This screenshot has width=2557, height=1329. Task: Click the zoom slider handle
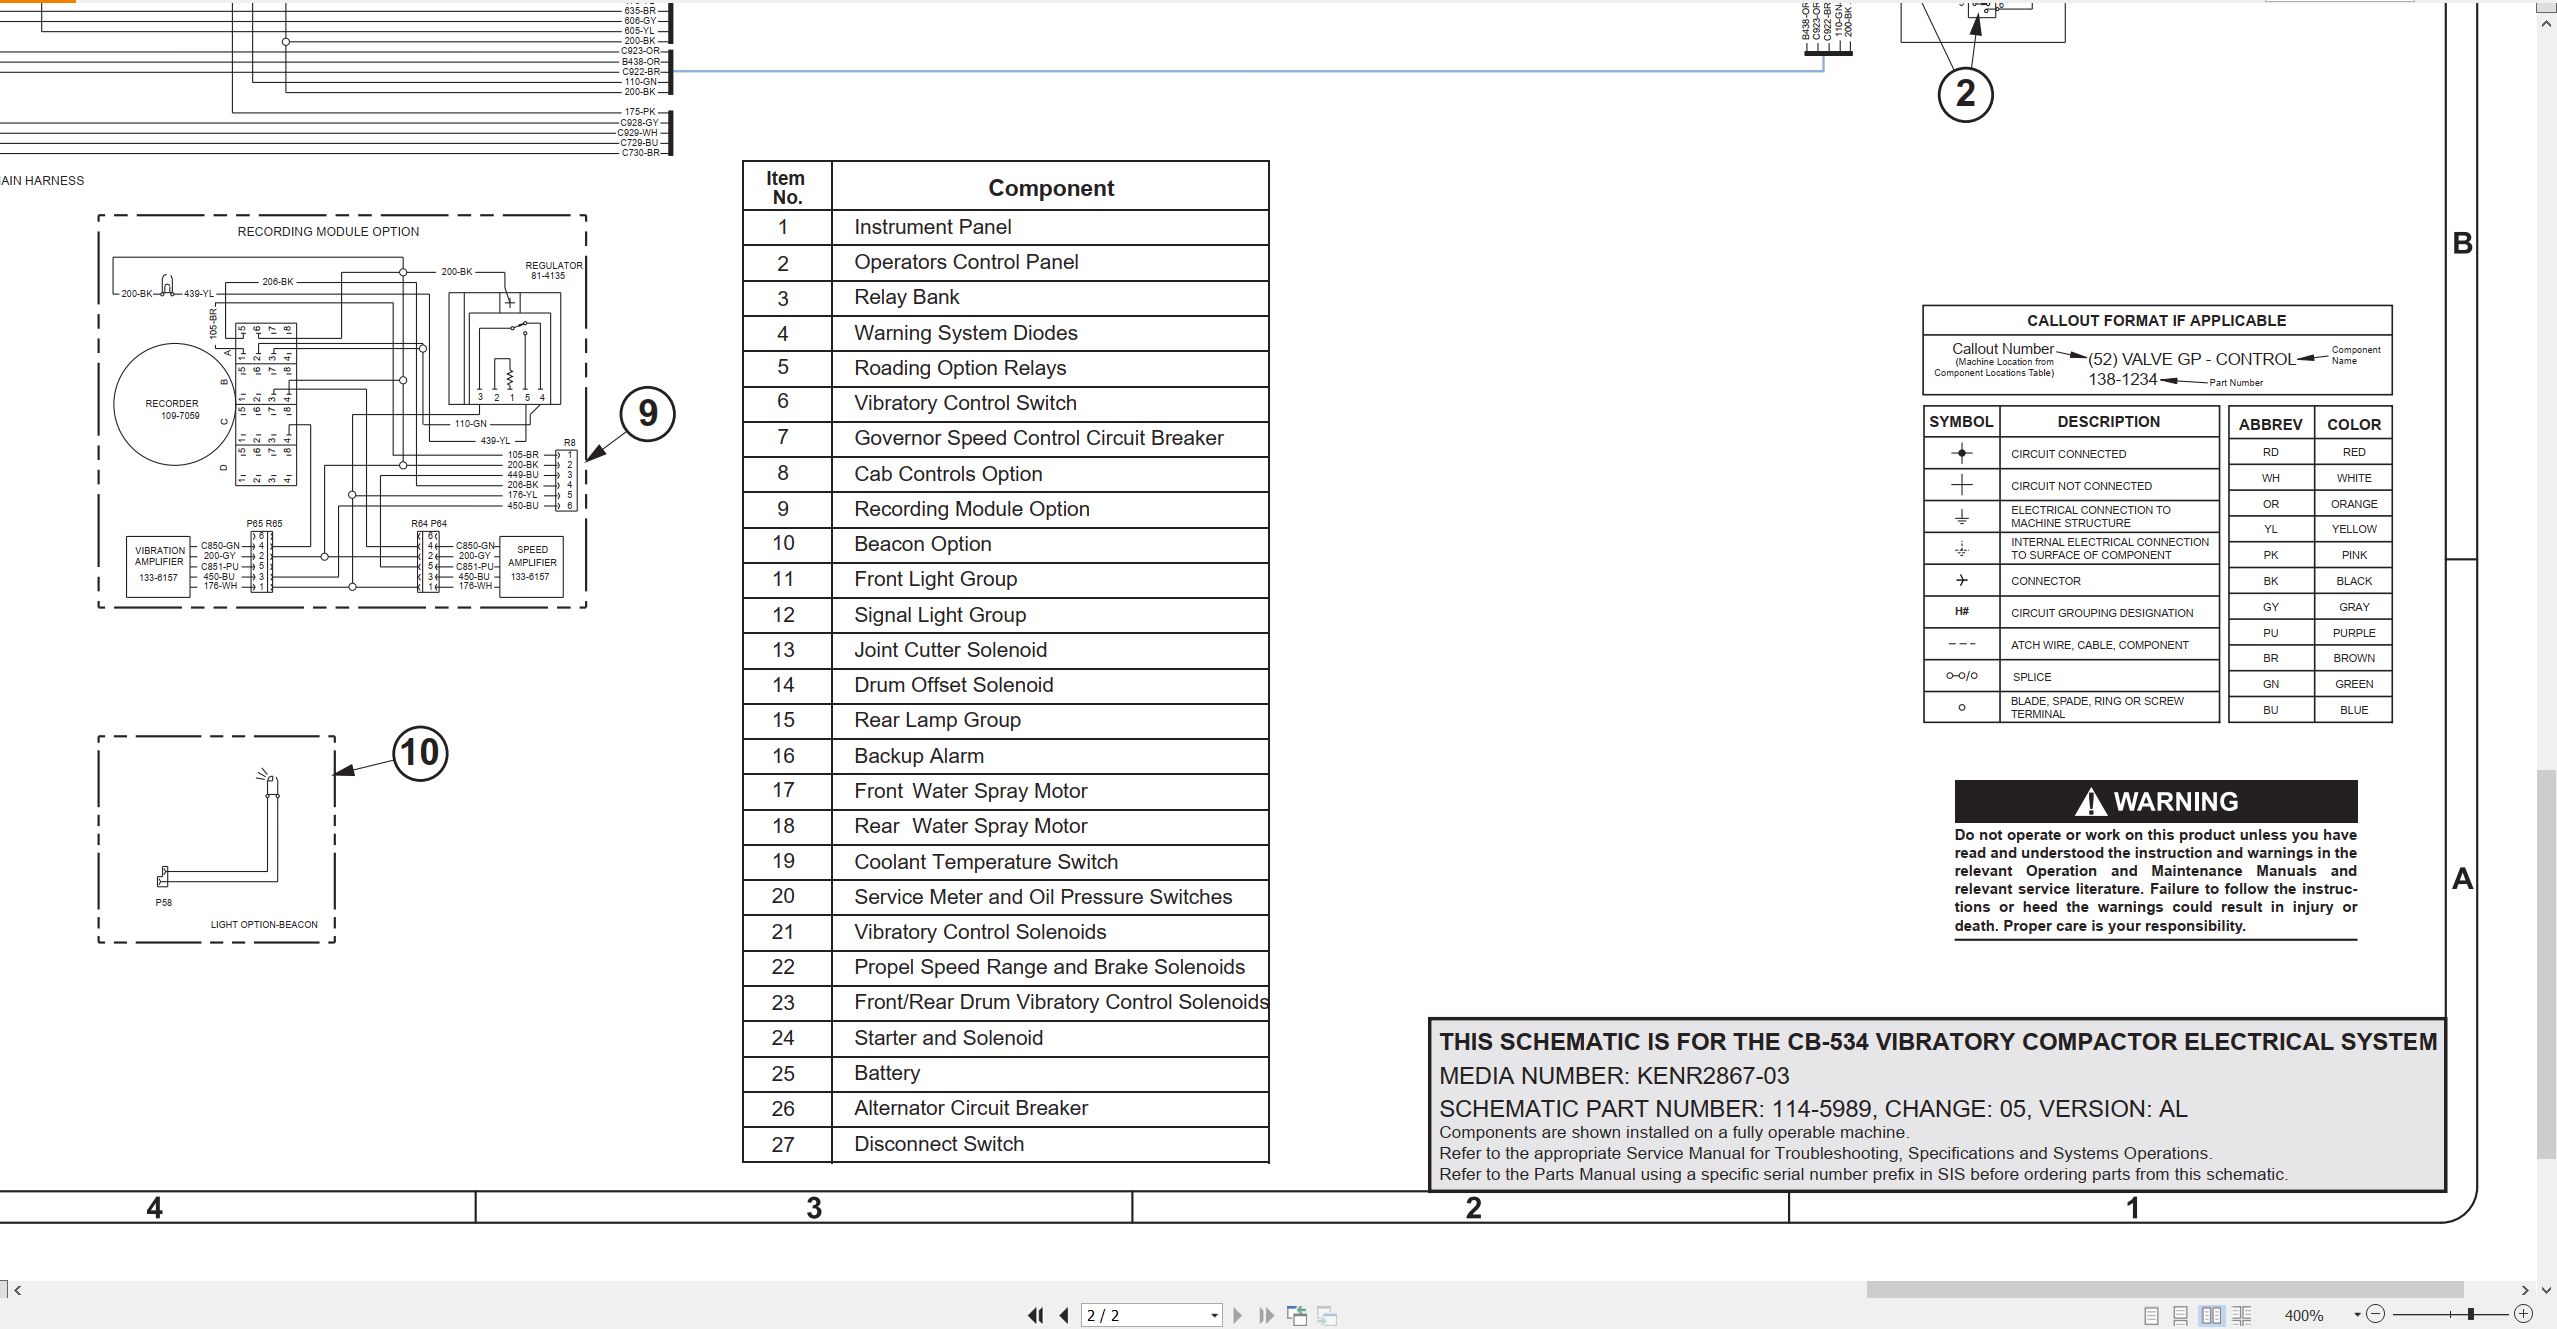point(2471,1314)
